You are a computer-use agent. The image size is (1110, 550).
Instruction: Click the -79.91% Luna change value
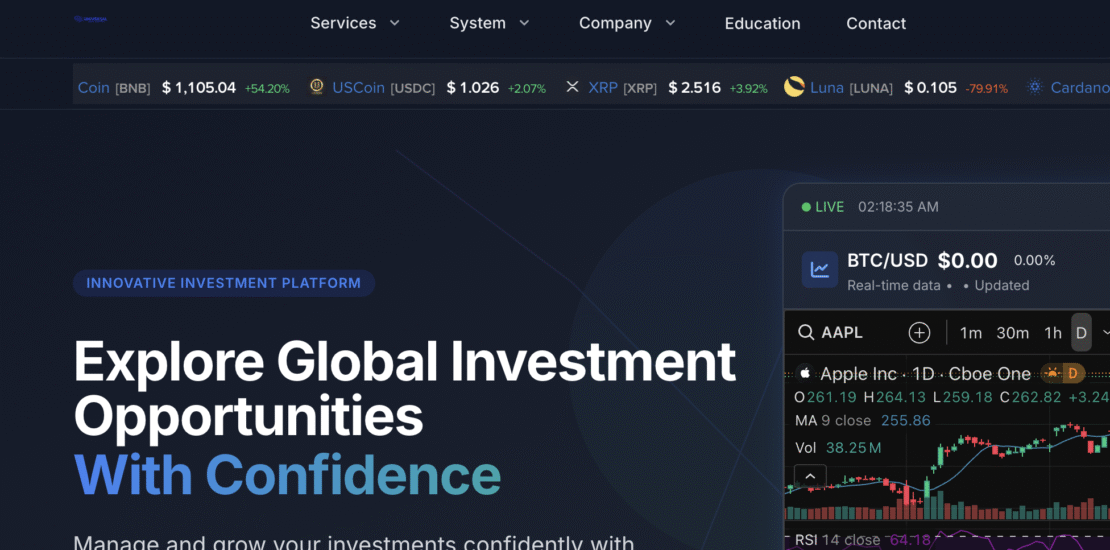point(987,89)
